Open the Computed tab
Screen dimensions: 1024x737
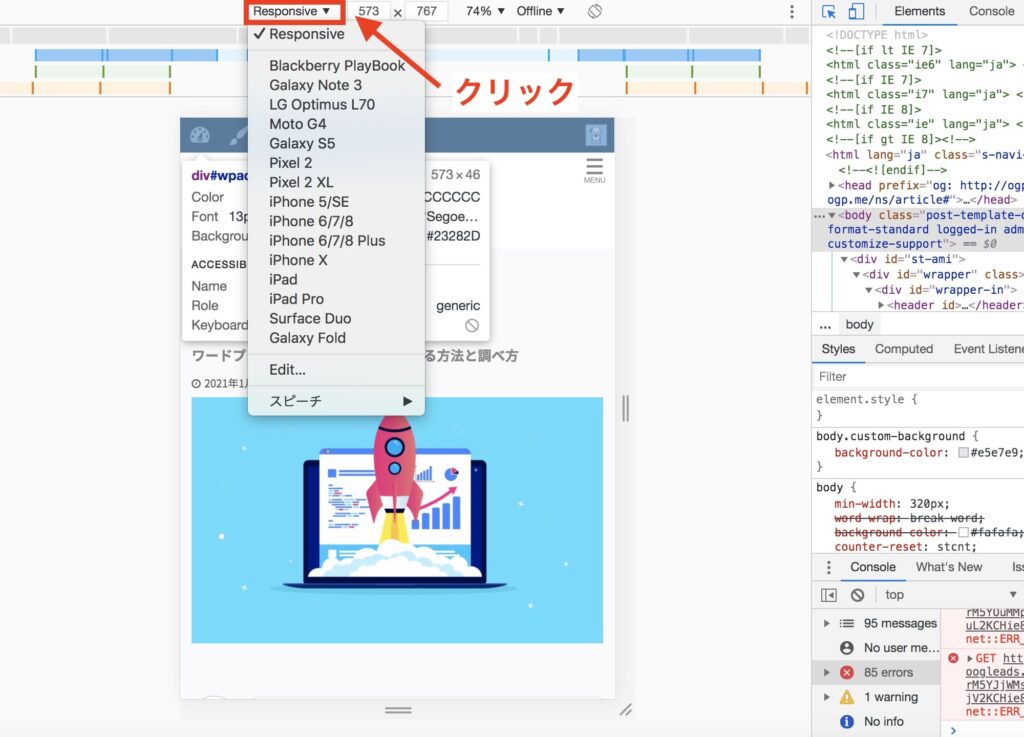(x=903, y=349)
